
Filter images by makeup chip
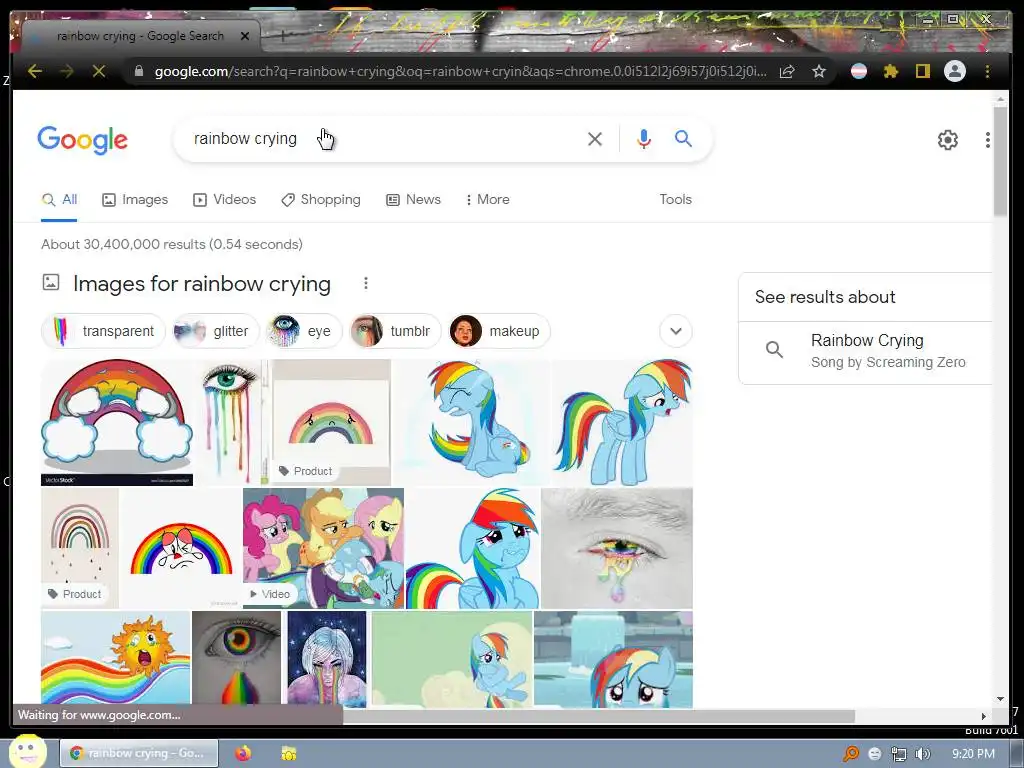tap(499, 331)
